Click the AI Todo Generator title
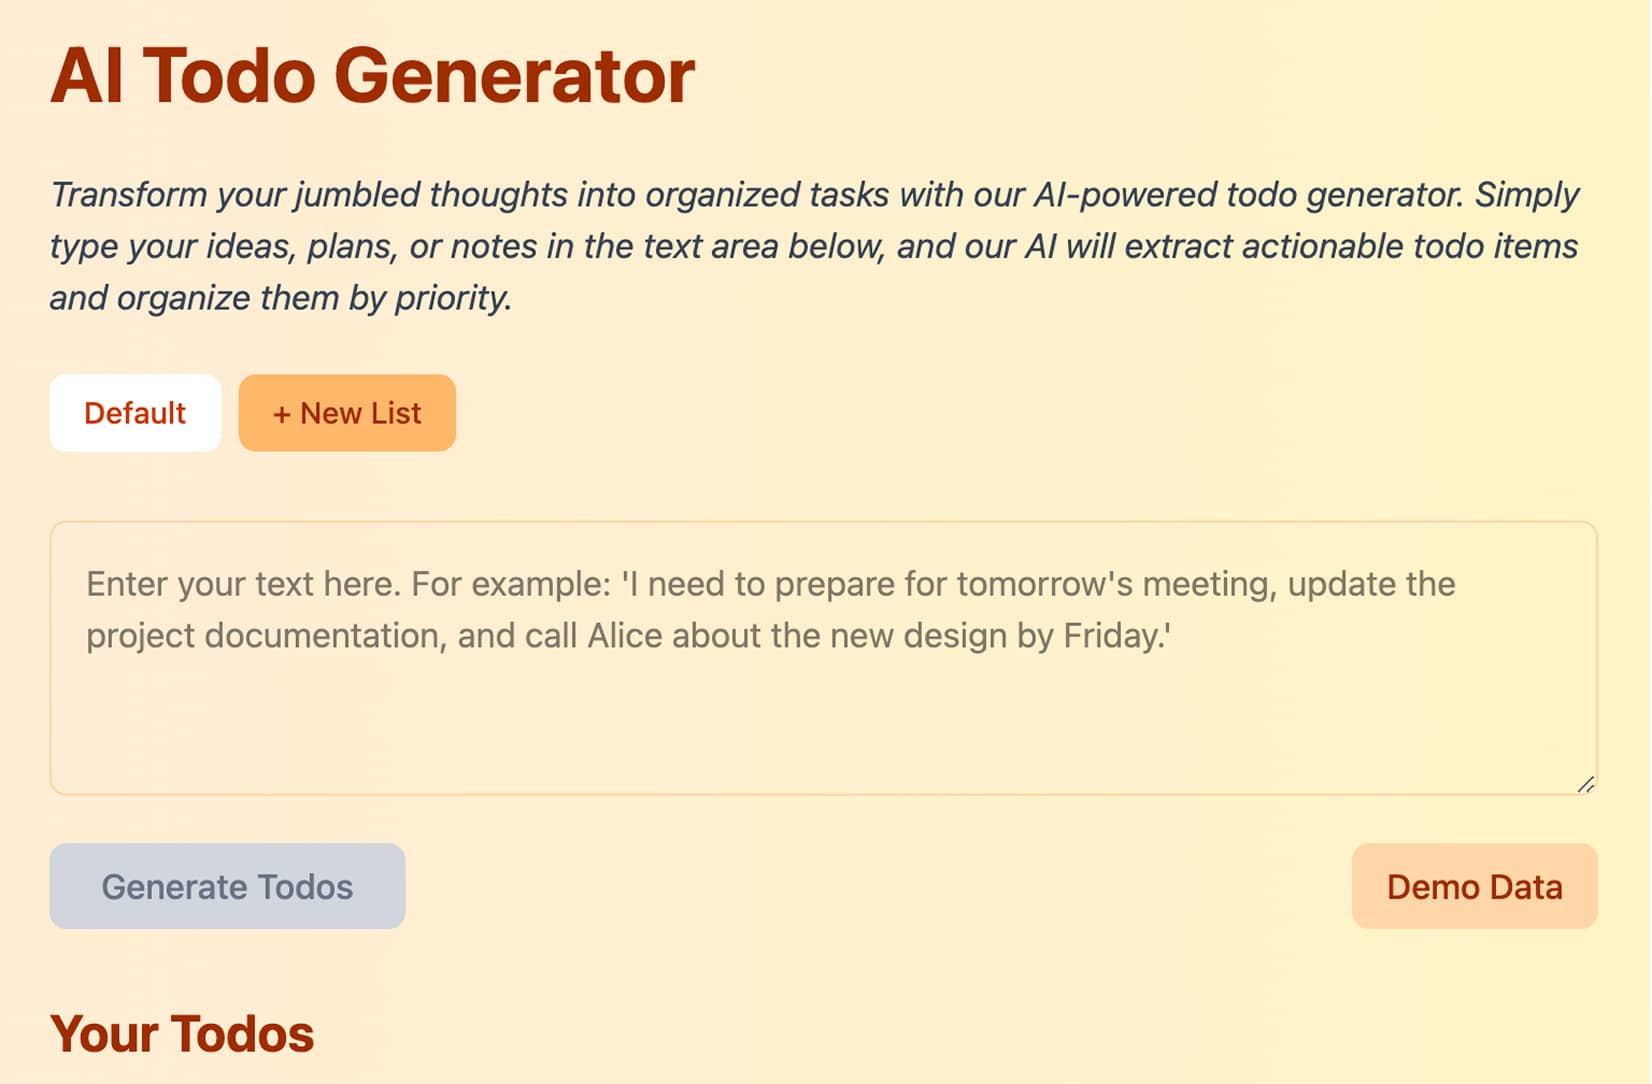 (372, 76)
